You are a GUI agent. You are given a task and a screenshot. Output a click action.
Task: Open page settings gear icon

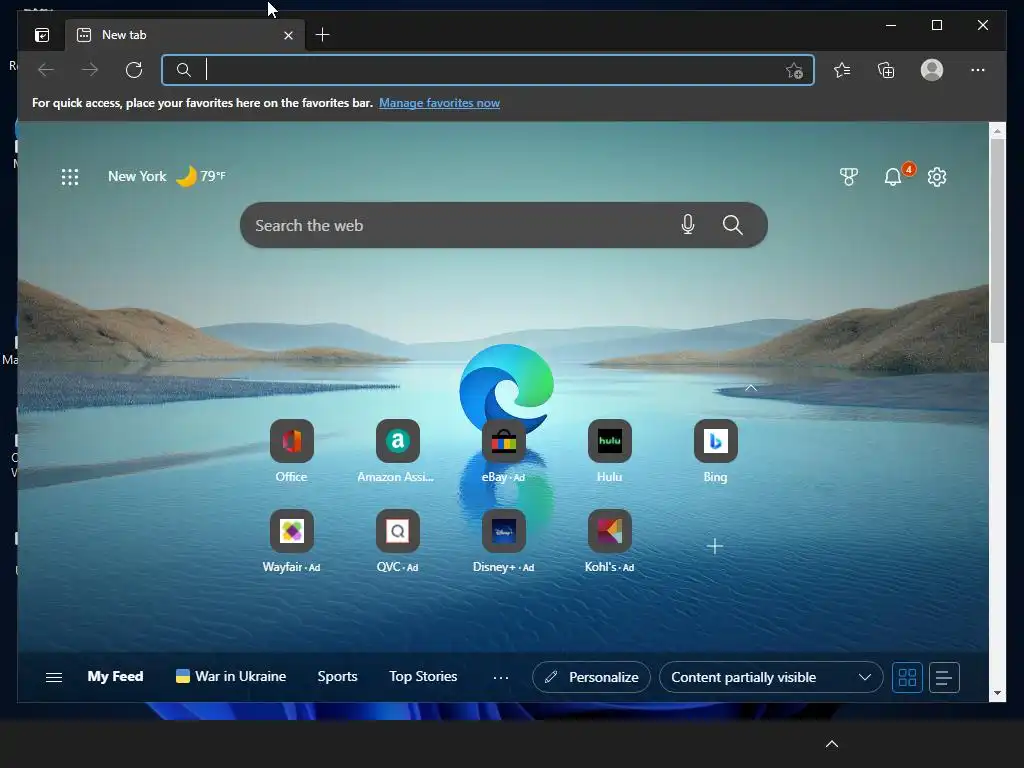937,177
